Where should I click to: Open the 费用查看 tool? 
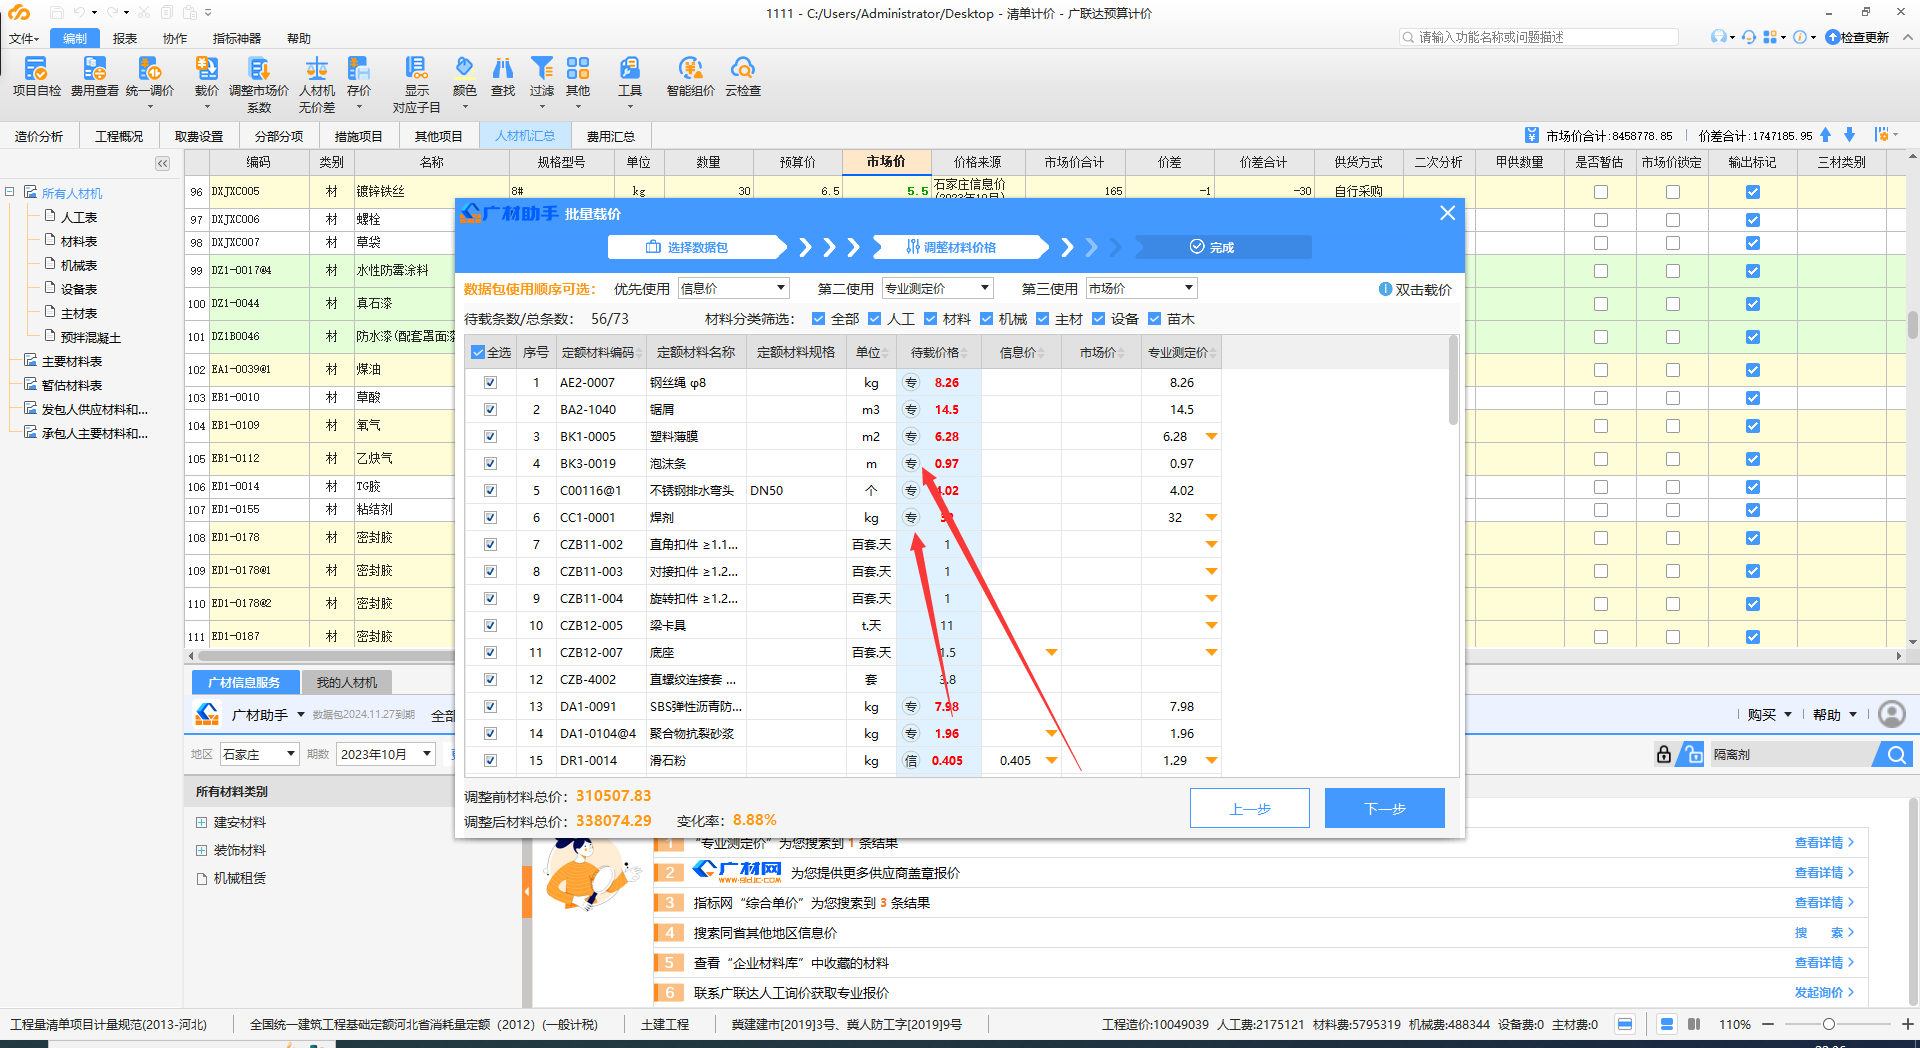point(94,76)
